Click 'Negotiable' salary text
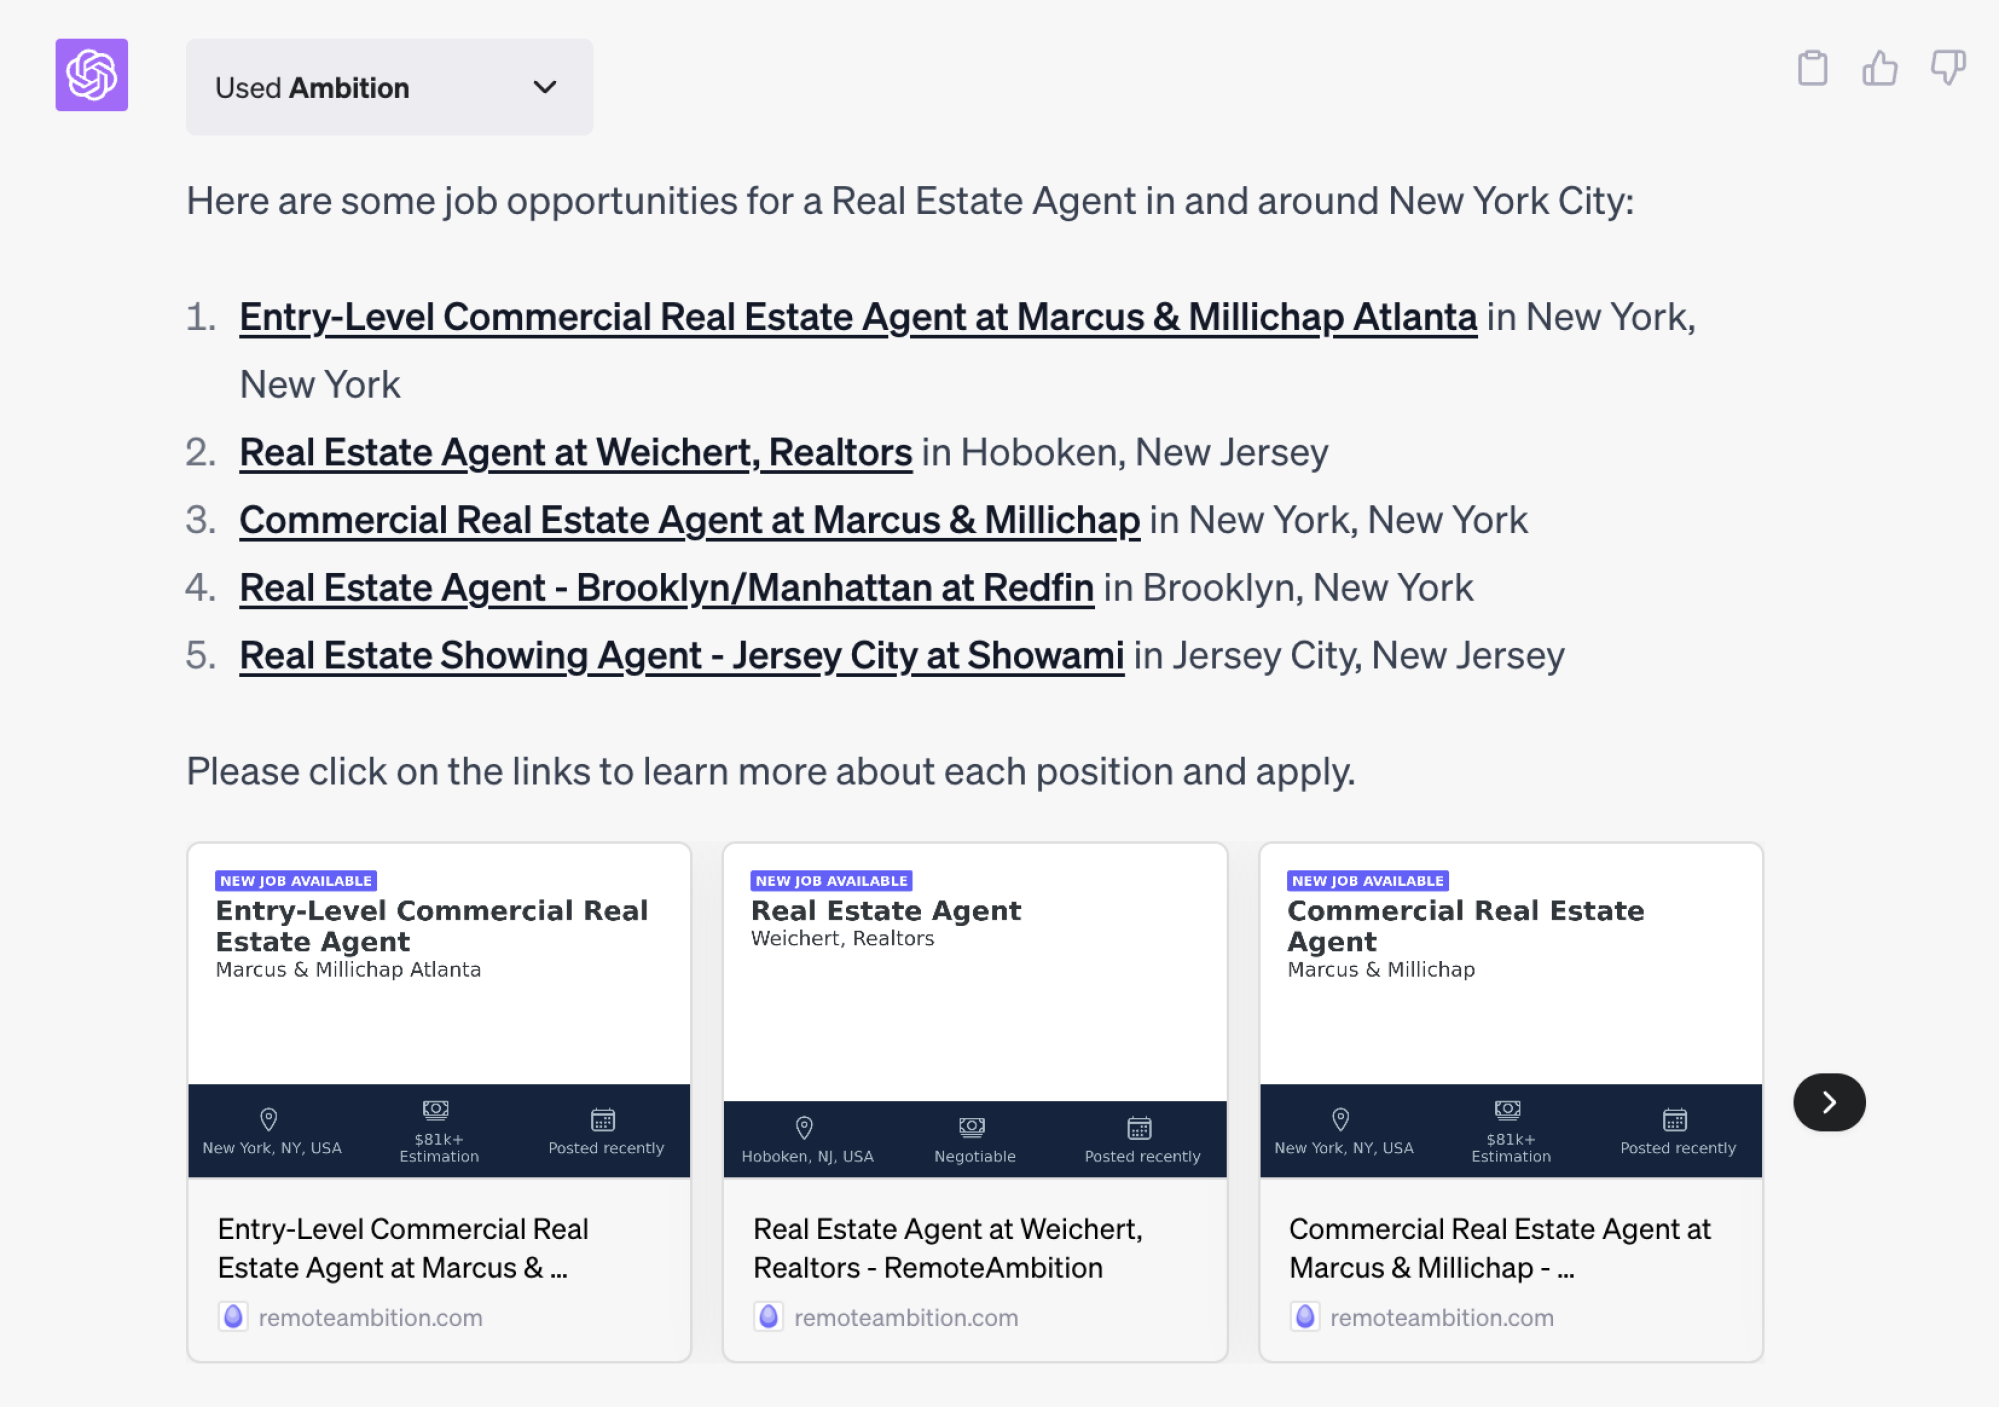Viewport: 1999px width, 1407px height. [975, 1156]
